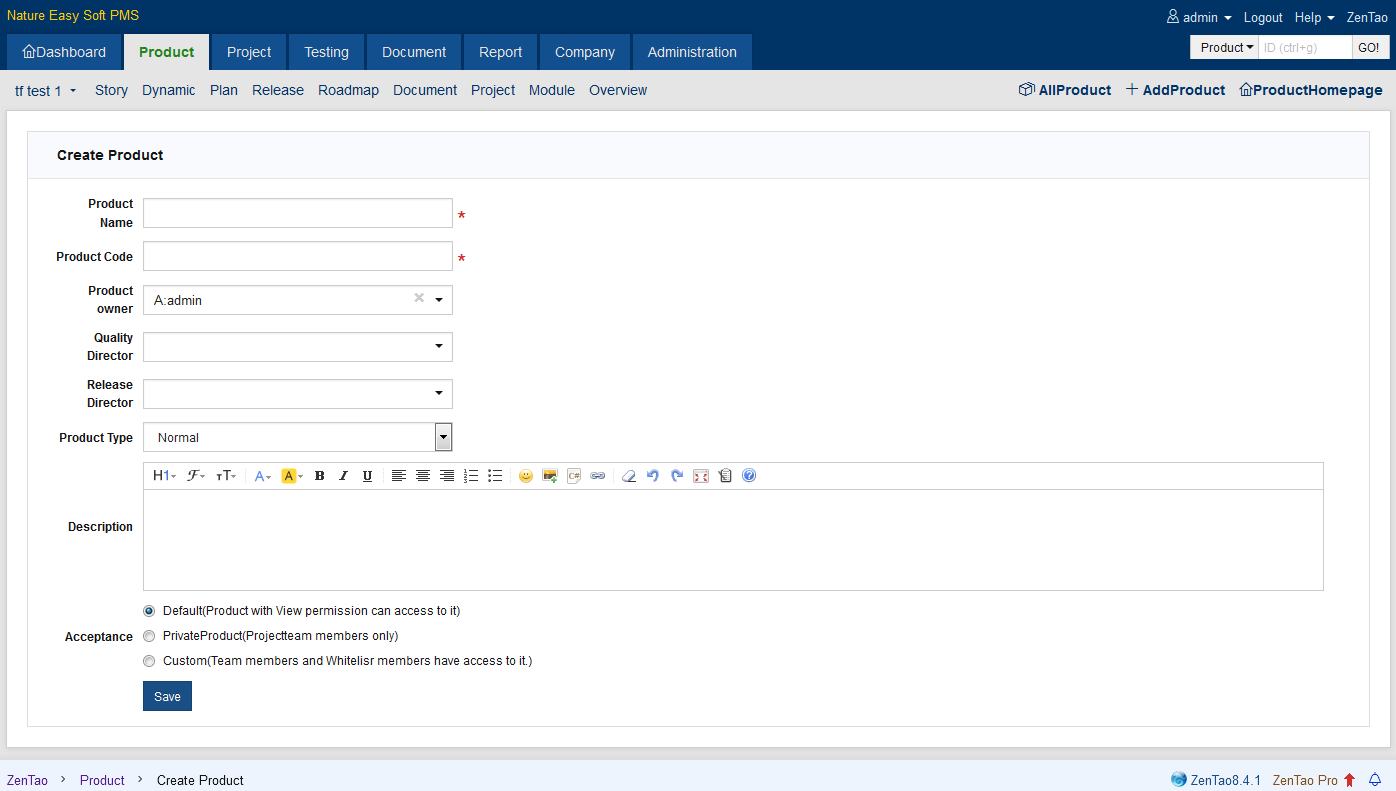The height and width of the screenshot is (791, 1396).
Task: Choose the PrivateProduct radio option
Action: 150,636
